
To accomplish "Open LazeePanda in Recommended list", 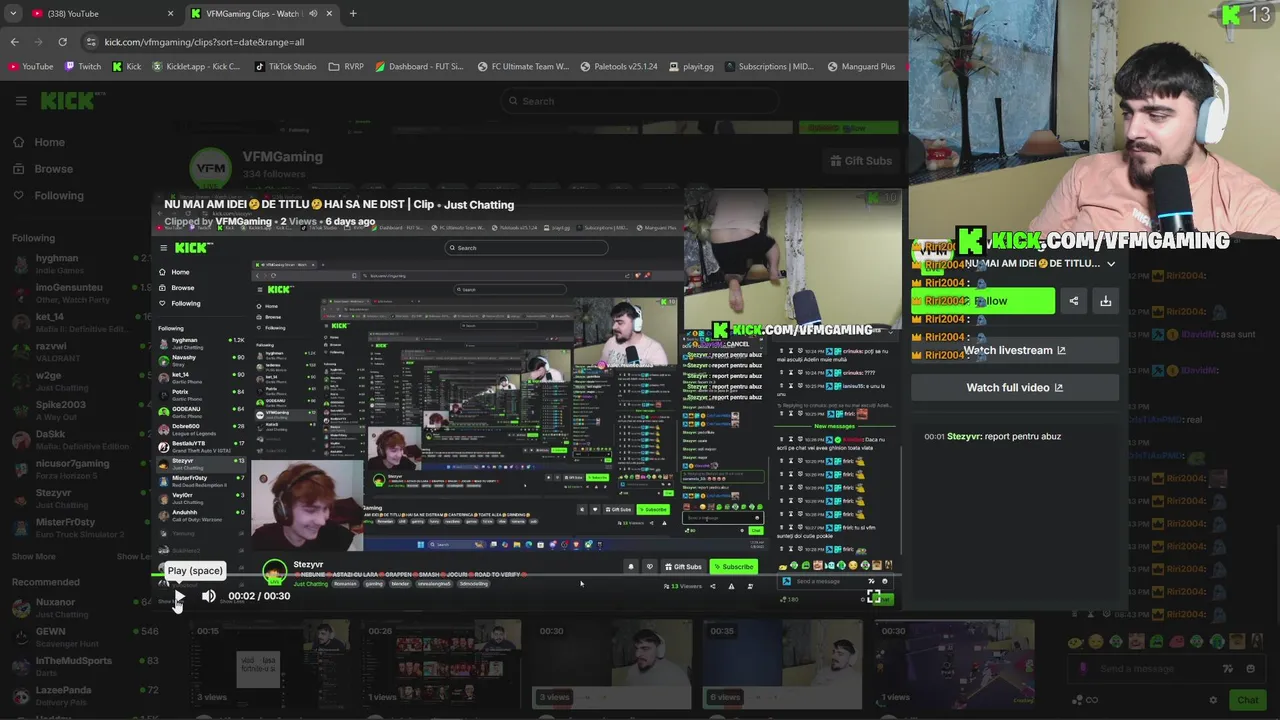I will click(83, 694).
